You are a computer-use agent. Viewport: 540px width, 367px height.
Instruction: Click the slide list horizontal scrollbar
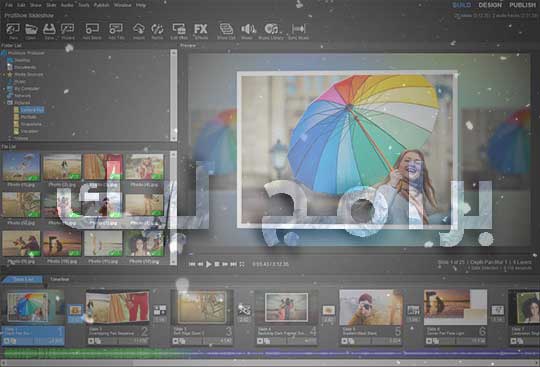pos(270,363)
